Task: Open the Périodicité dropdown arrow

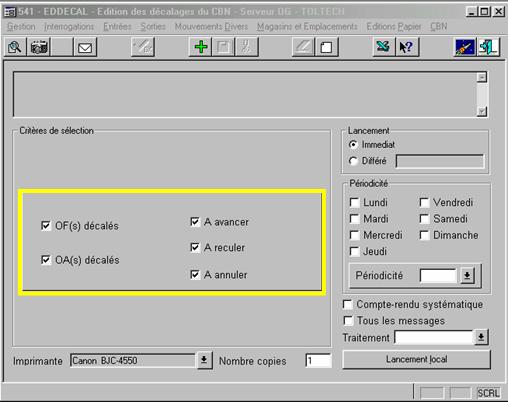Action: [x=467, y=276]
